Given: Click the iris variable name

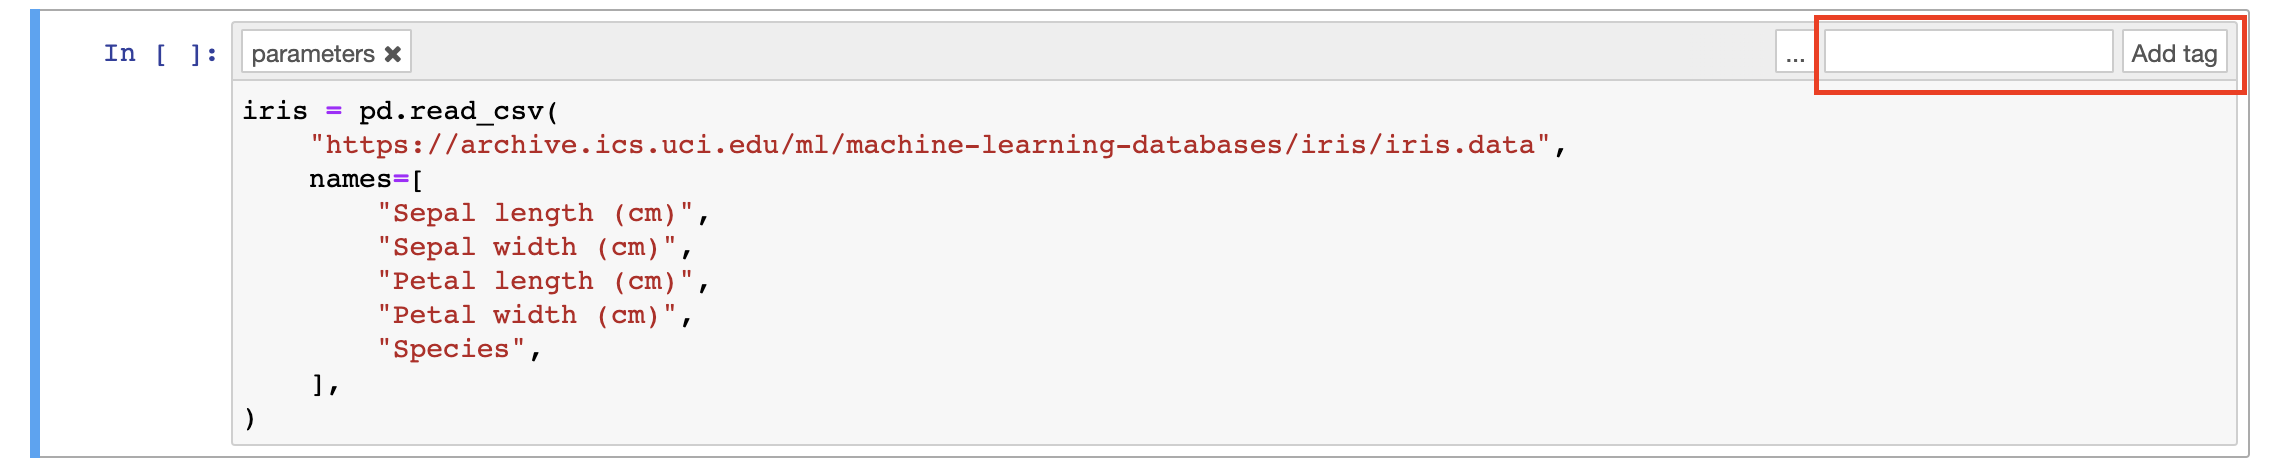Looking at the screenshot, I should coord(275,111).
